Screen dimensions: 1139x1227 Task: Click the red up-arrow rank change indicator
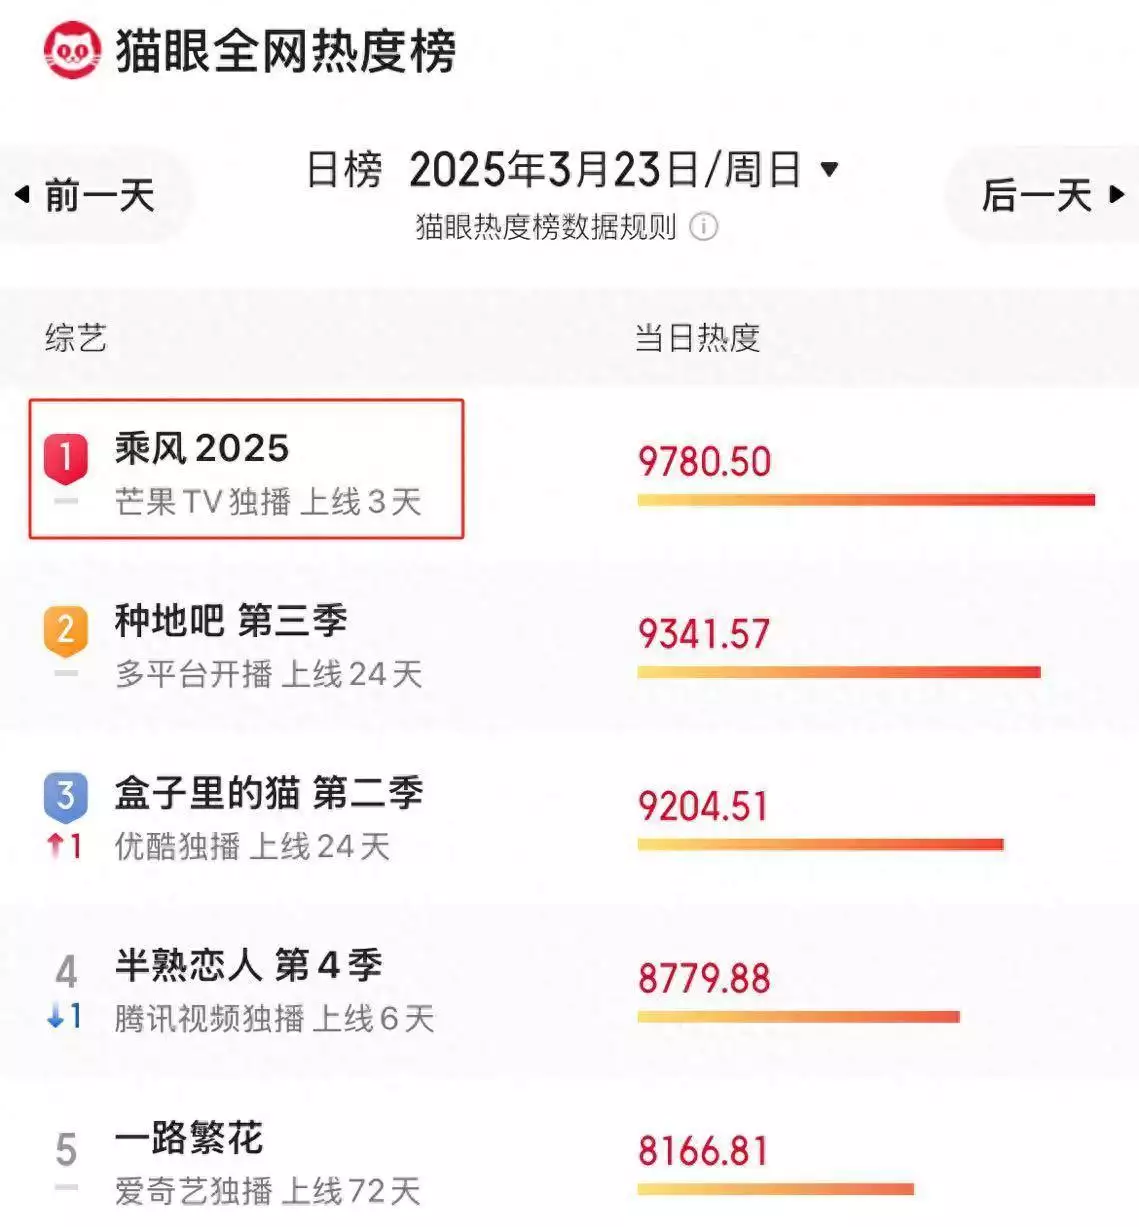pyautogui.click(x=63, y=846)
